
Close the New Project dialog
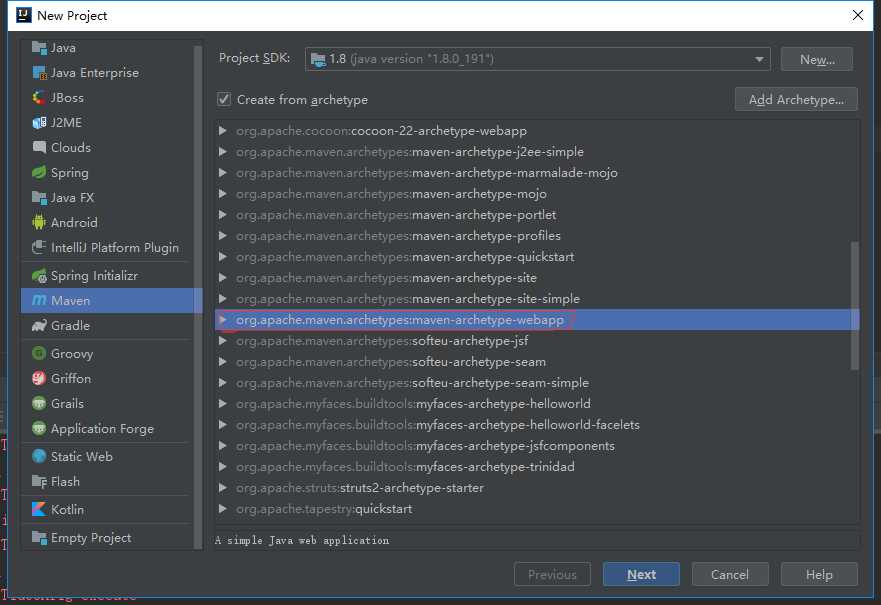click(x=857, y=15)
